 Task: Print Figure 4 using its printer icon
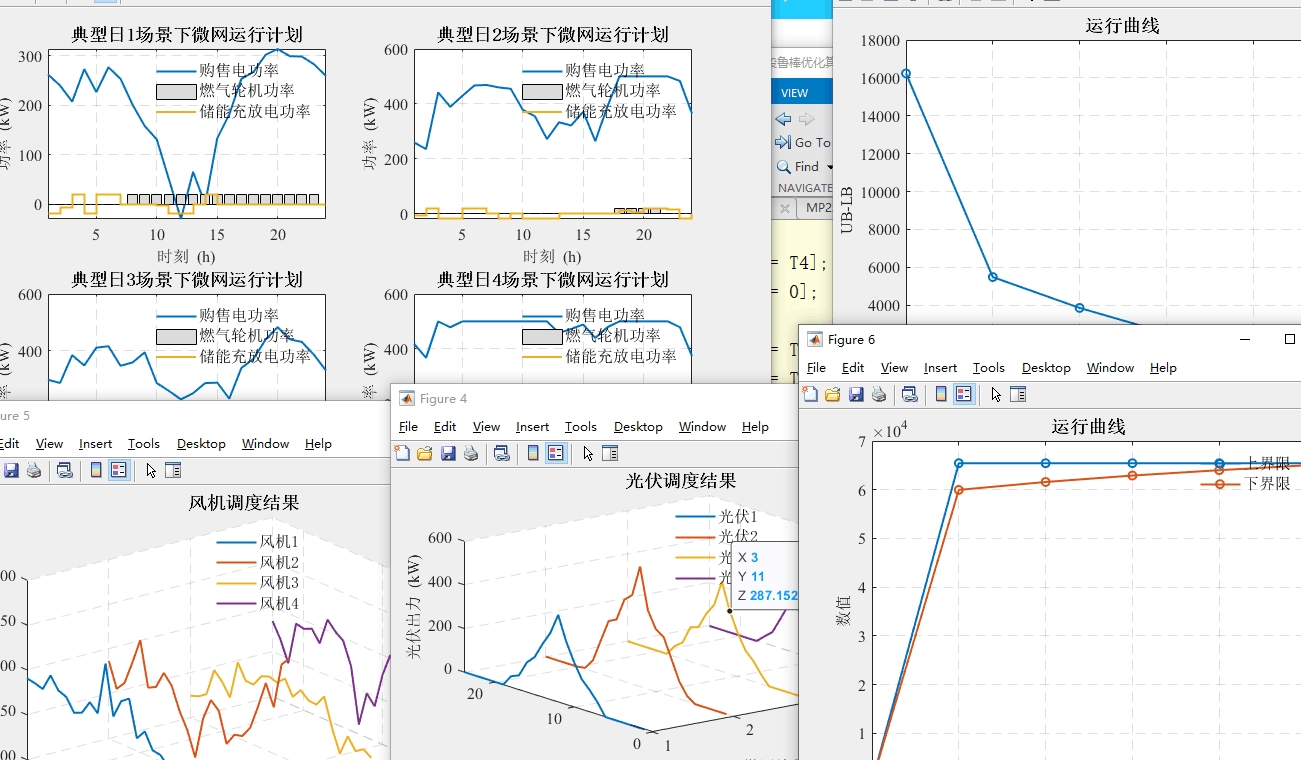[471, 453]
